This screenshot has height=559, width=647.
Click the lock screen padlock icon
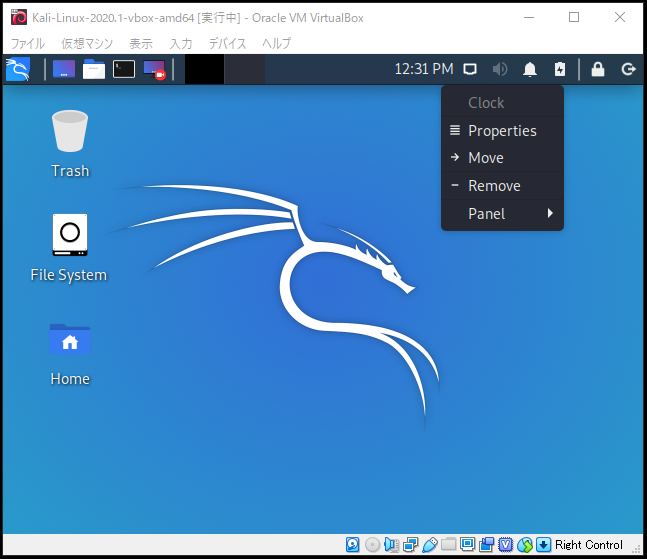(598, 69)
